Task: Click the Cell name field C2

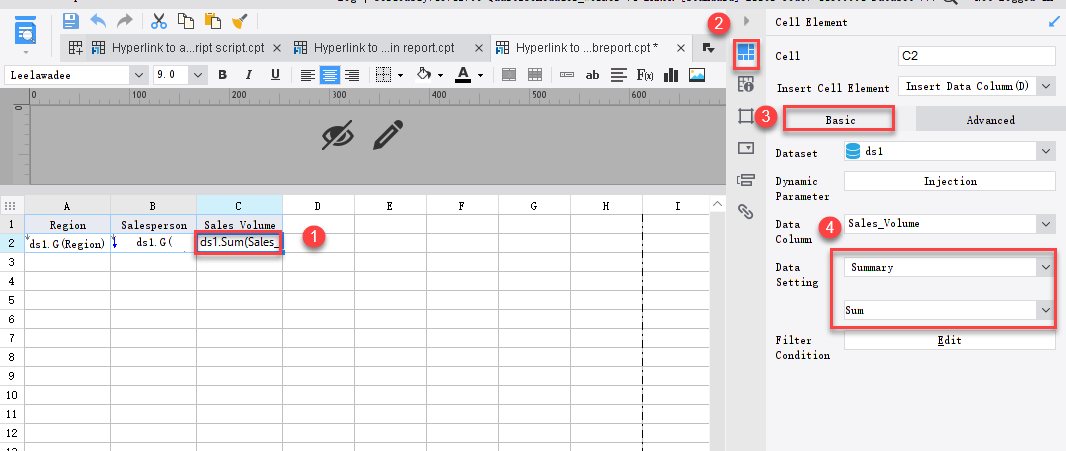Action: tap(976, 56)
